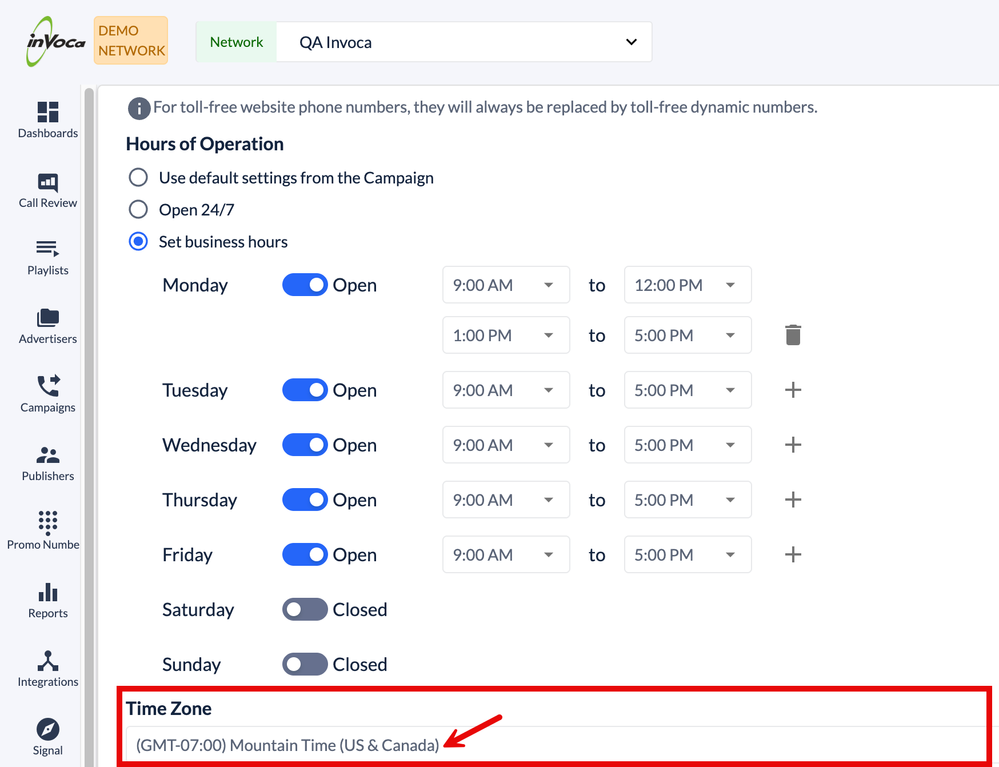This screenshot has width=999, height=767.
Task: Open Friday's 9:00 AM start time dropdown
Action: click(505, 554)
